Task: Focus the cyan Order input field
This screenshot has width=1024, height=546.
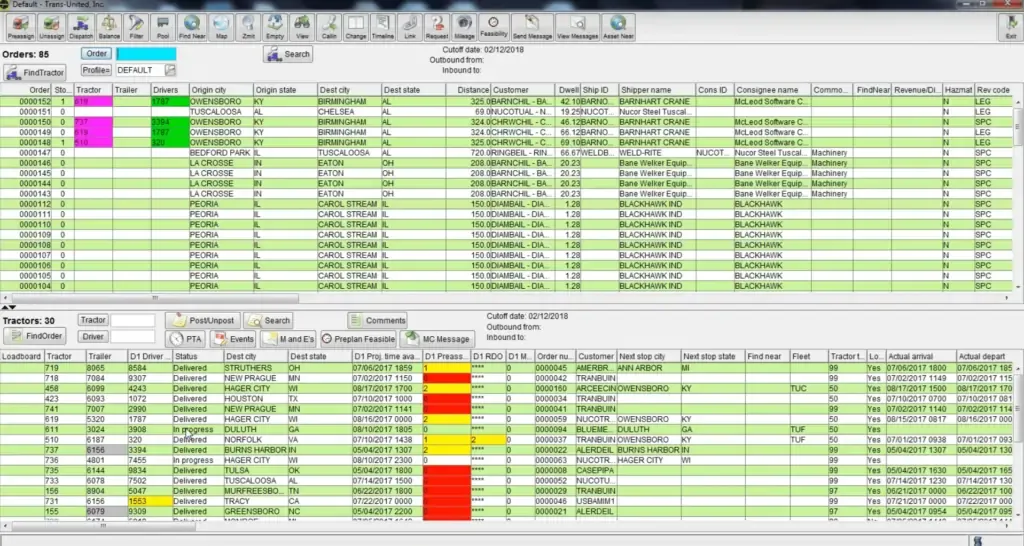Action: (x=146, y=54)
